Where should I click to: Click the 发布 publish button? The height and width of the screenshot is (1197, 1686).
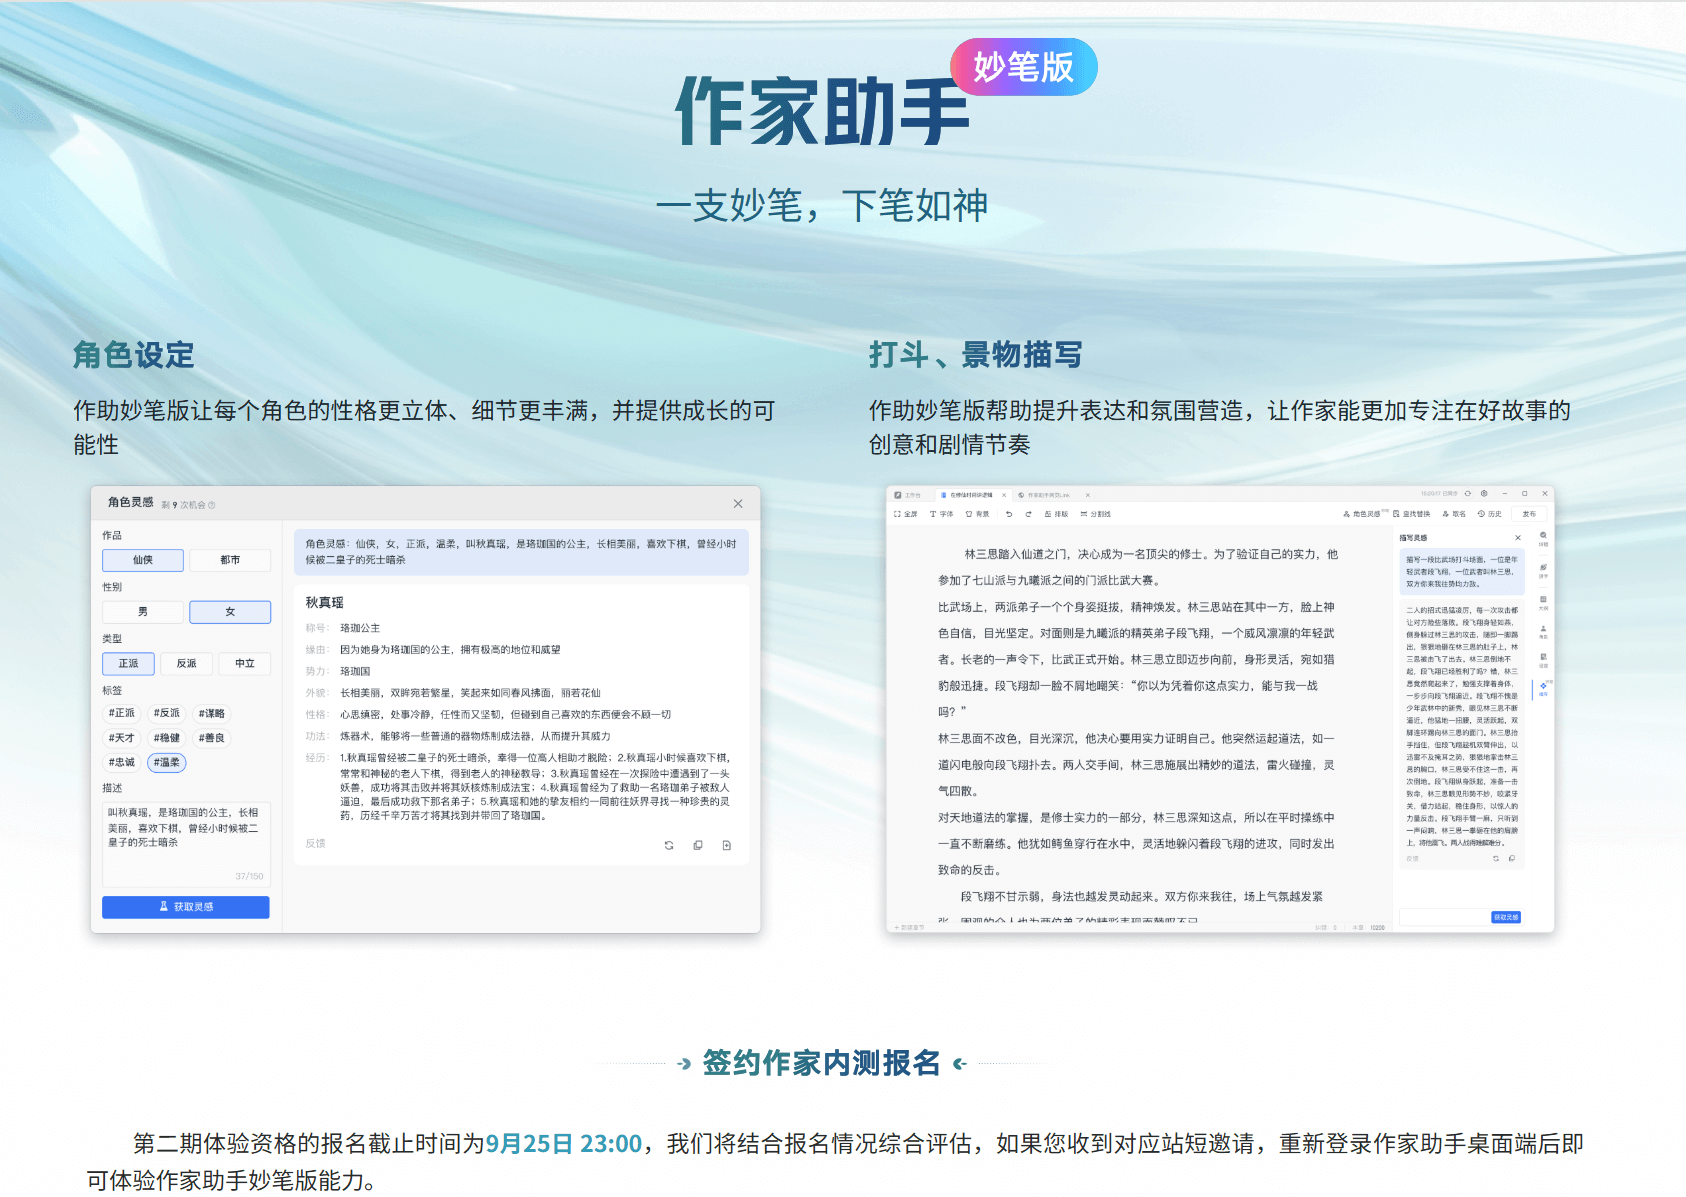pos(1529,514)
